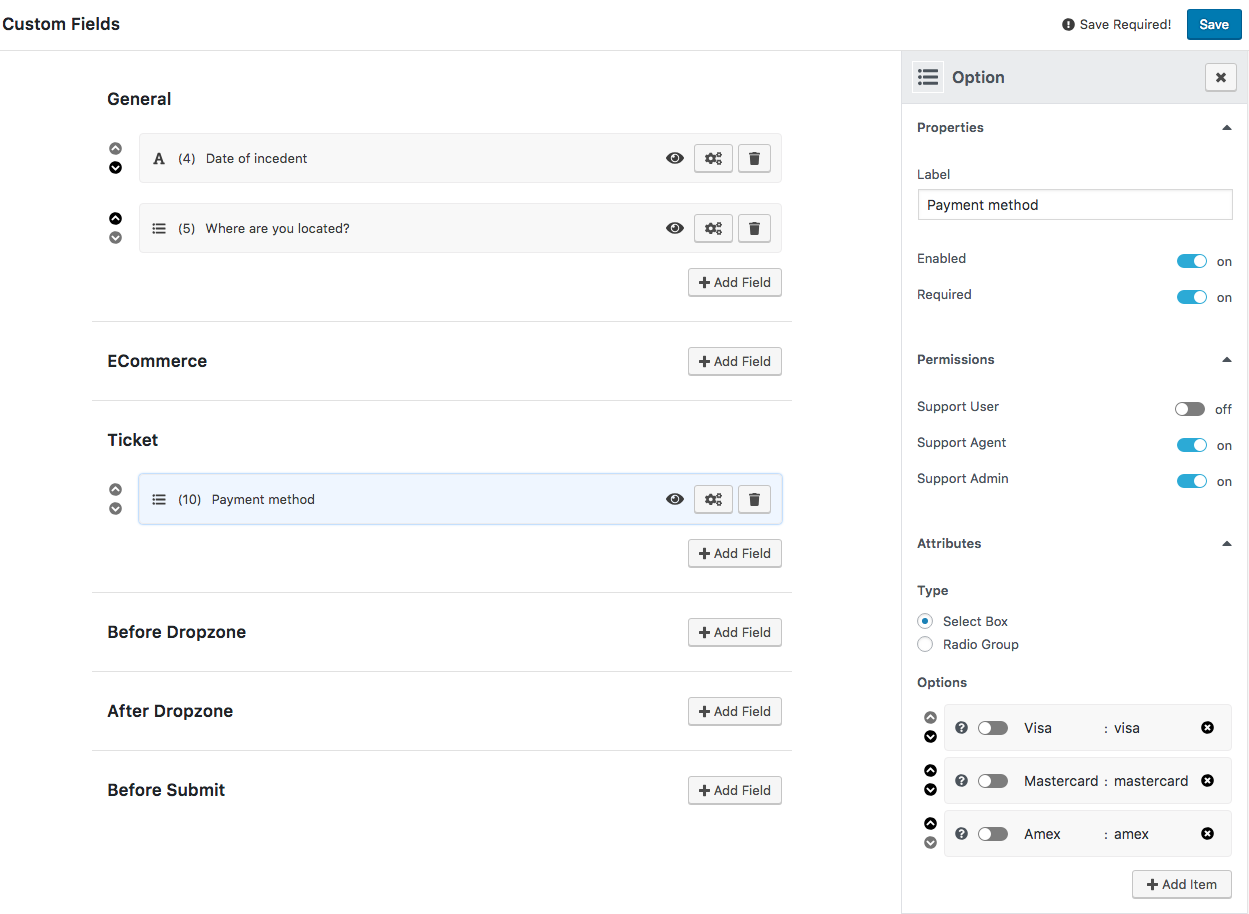The image size is (1249, 914).
Task: Delete the Where are you located field
Action: pos(754,228)
